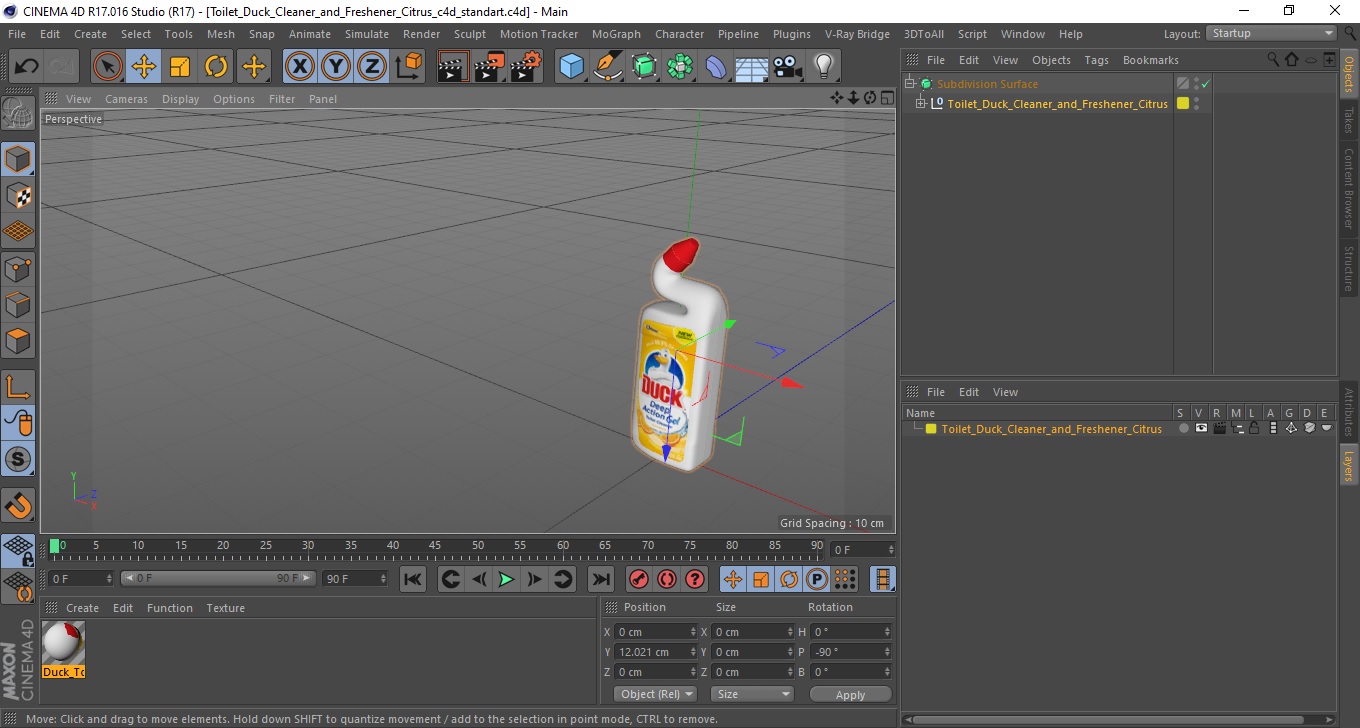
Task: Open the Layout Startup dropdown
Action: pyautogui.click(x=1272, y=33)
